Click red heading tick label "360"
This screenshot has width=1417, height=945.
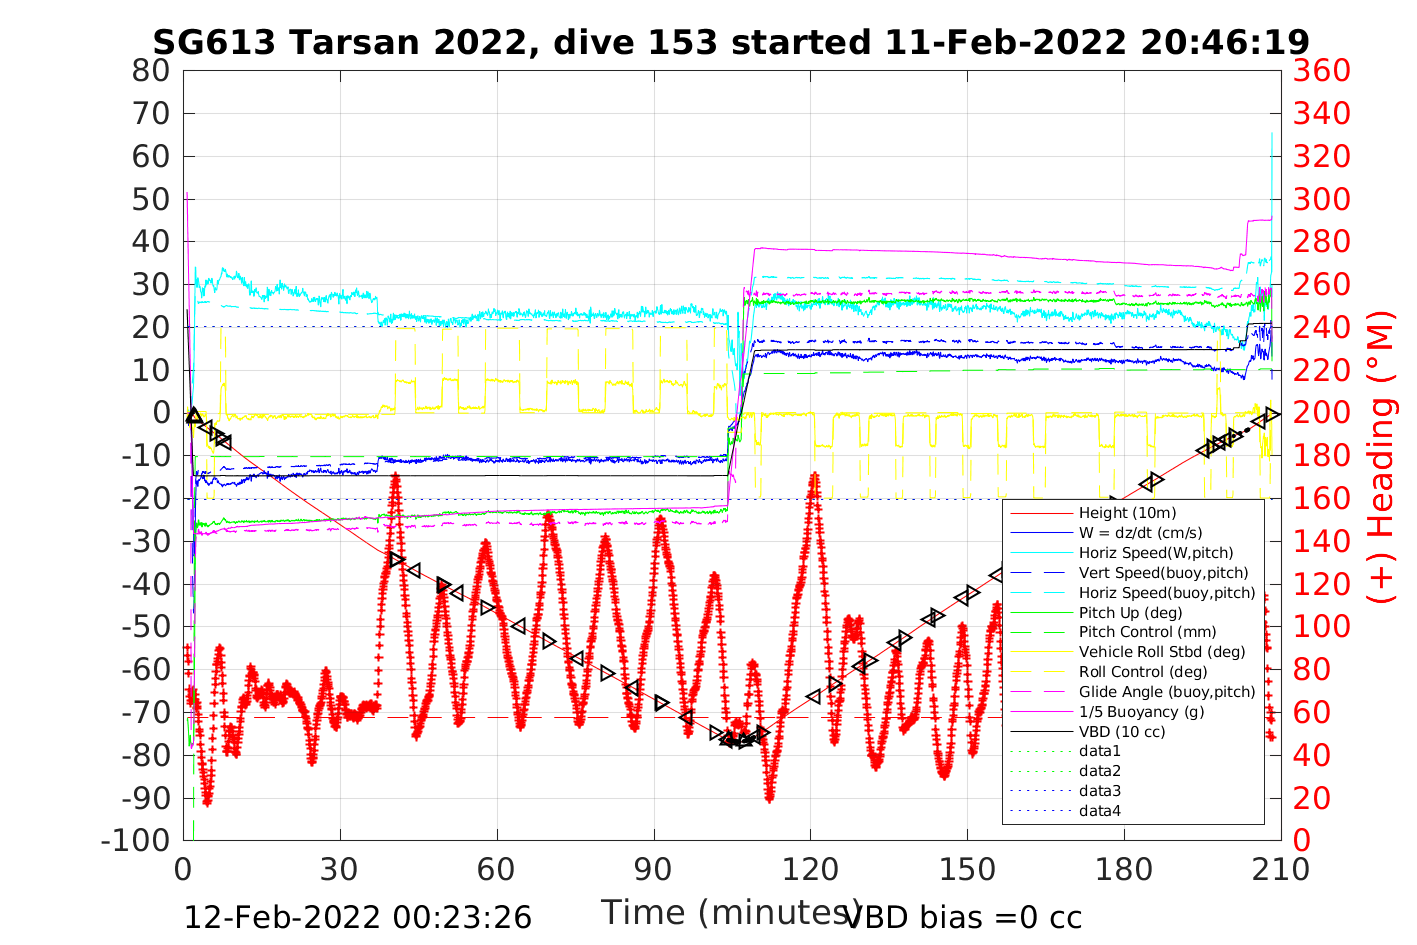(x=1322, y=71)
